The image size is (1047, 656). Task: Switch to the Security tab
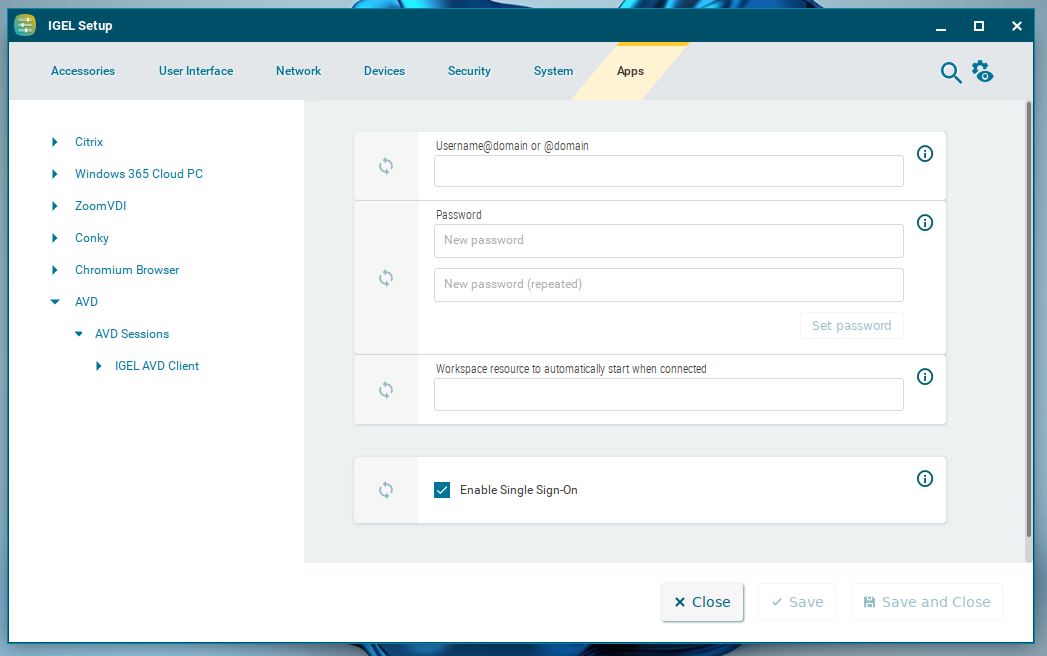(469, 71)
